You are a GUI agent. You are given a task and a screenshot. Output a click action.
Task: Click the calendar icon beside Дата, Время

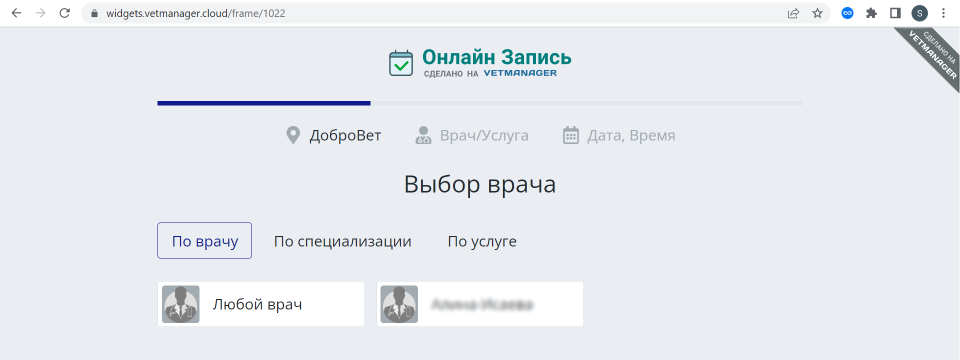pyautogui.click(x=571, y=135)
